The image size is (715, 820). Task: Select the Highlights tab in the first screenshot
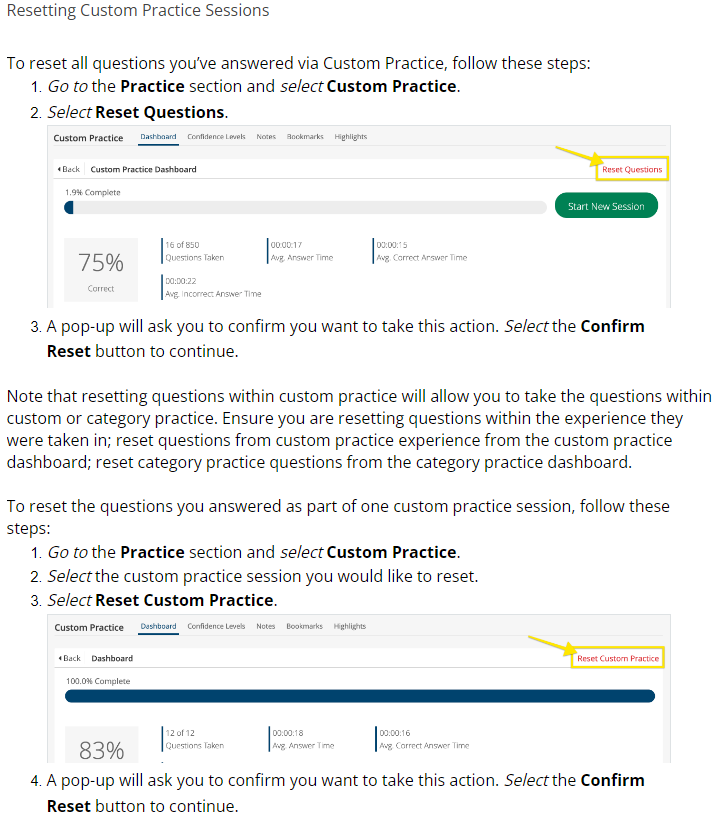(351, 136)
